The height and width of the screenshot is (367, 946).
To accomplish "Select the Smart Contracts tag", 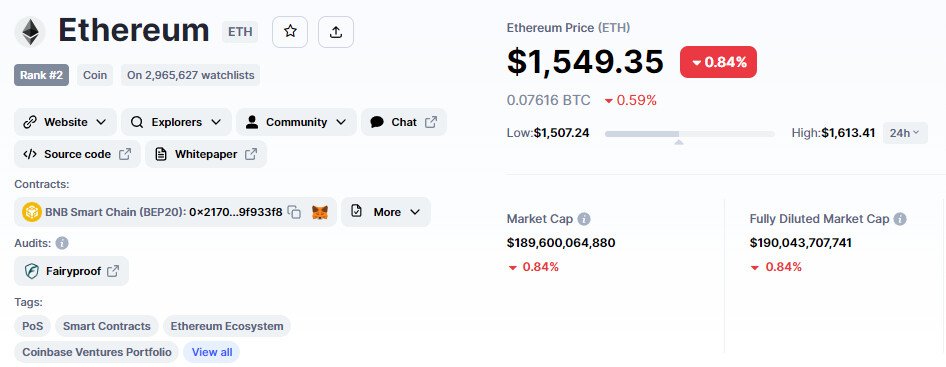I will (x=107, y=326).
